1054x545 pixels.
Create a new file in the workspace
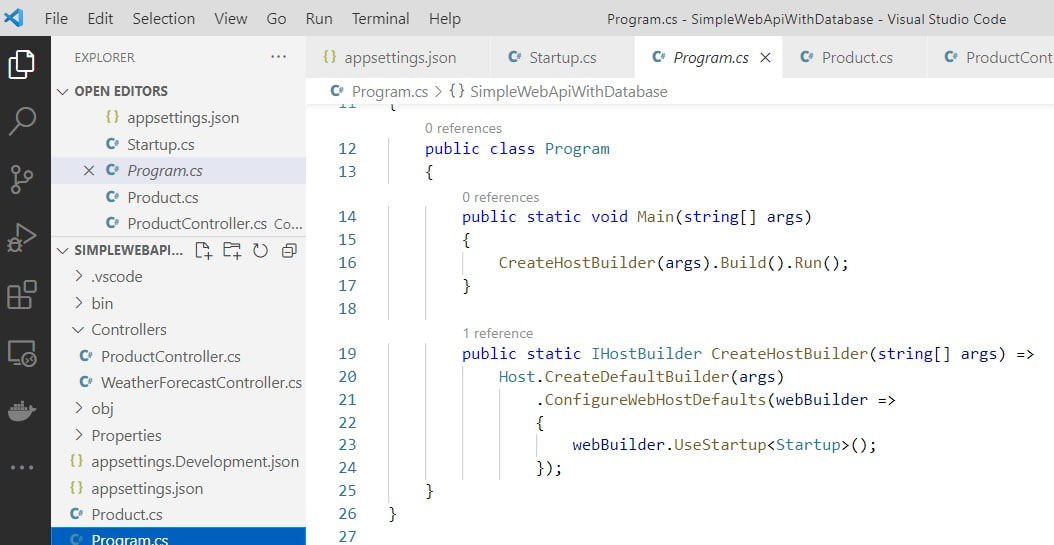point(204,251)
